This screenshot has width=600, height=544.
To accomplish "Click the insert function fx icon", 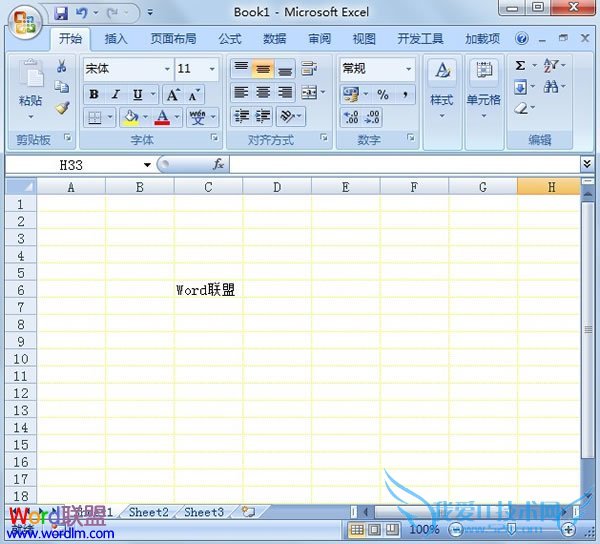I will 218,164.
